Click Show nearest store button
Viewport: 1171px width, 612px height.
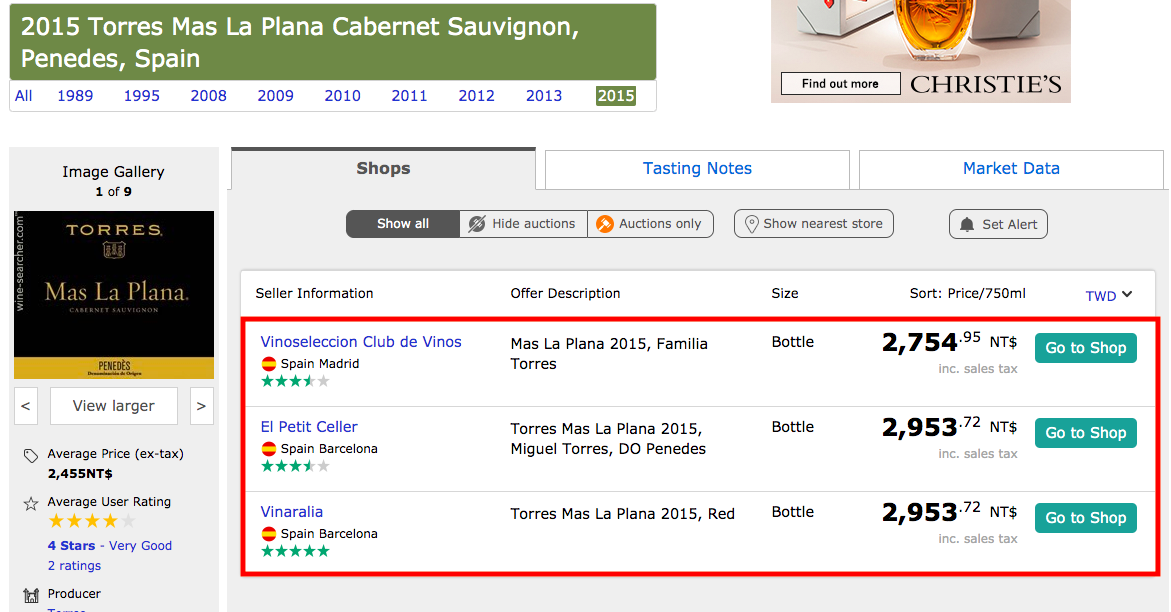point(814,224)
